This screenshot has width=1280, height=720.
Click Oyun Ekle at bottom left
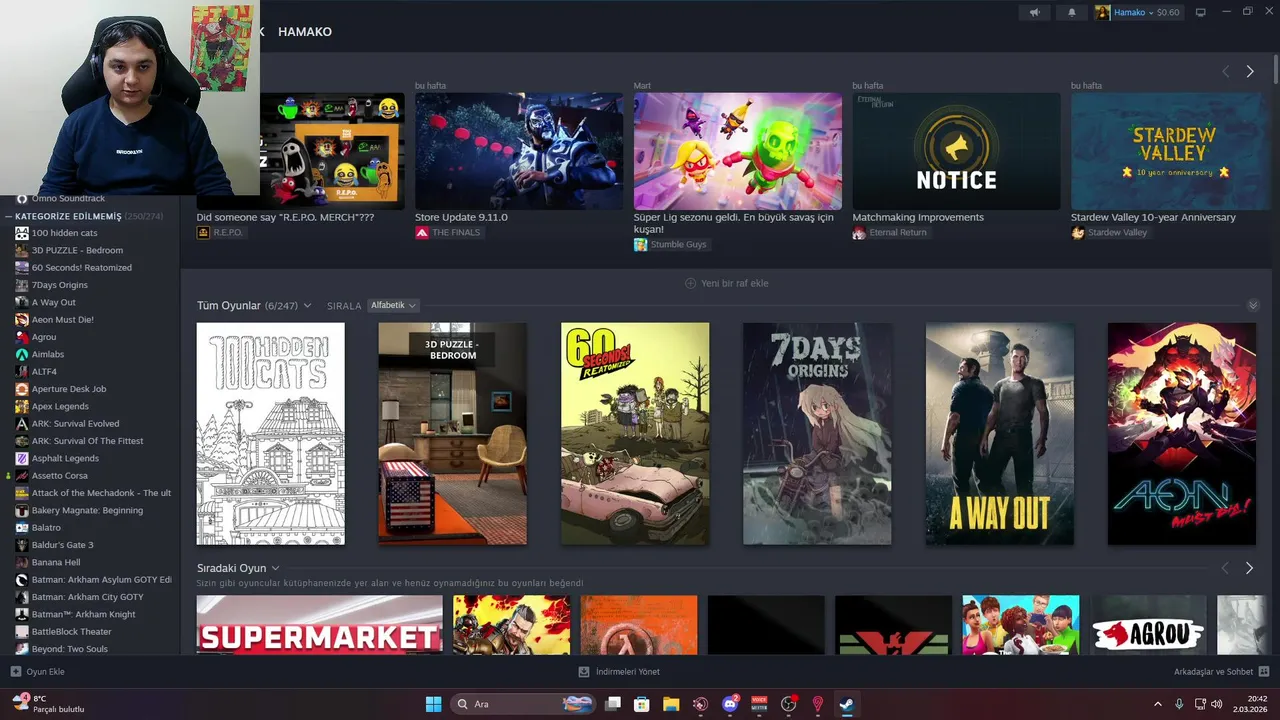point(37,672)
